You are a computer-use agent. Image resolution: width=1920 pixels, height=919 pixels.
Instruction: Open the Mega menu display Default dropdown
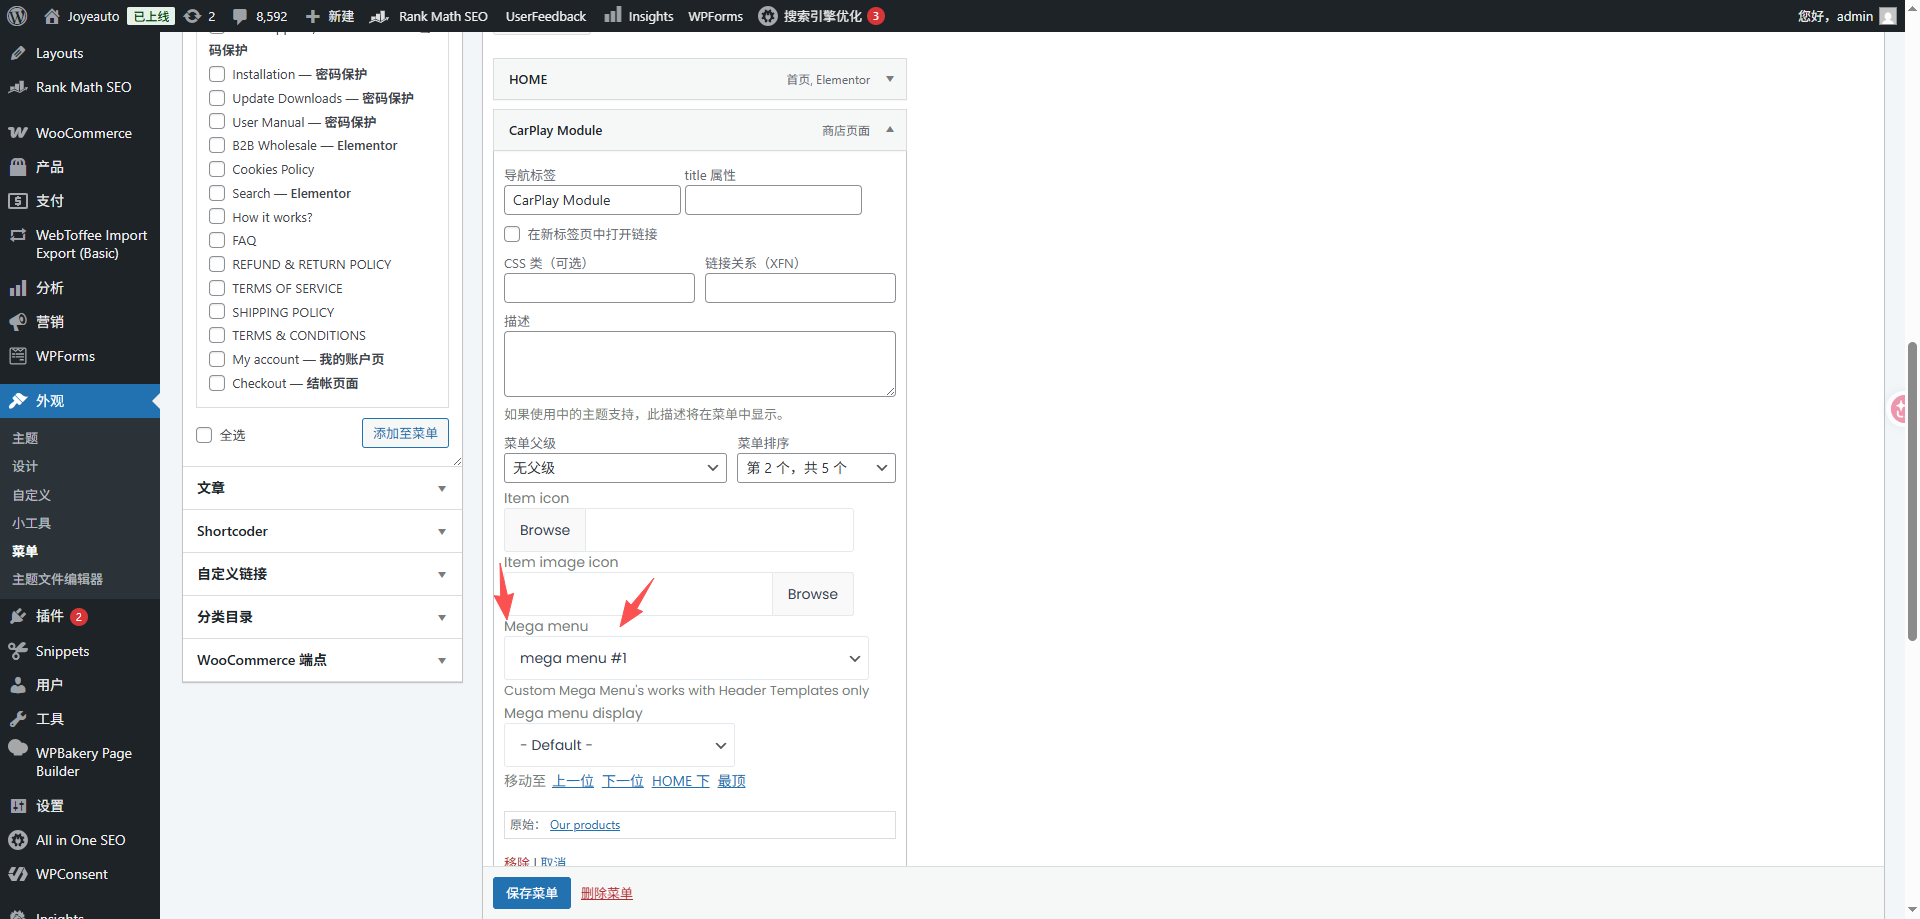click(619, 745)
